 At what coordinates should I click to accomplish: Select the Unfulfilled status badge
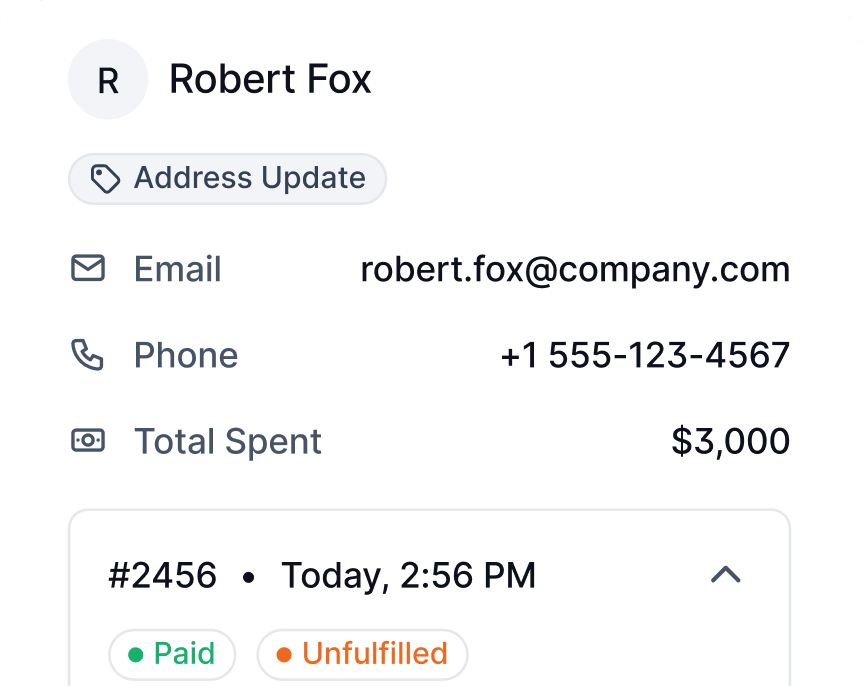[x=363, y=654]
